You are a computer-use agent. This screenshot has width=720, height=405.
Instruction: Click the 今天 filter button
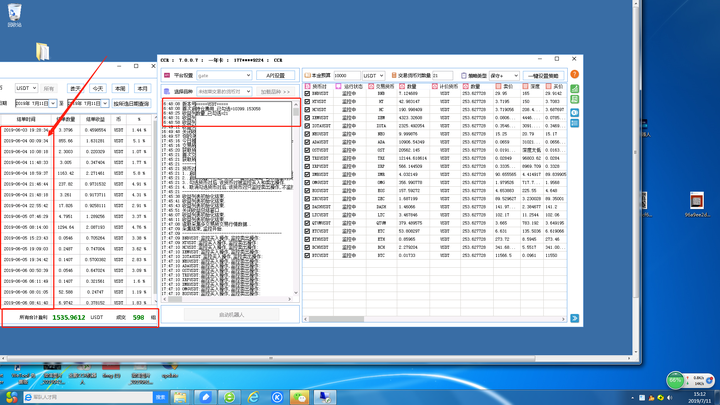click(x=97, y=88)
